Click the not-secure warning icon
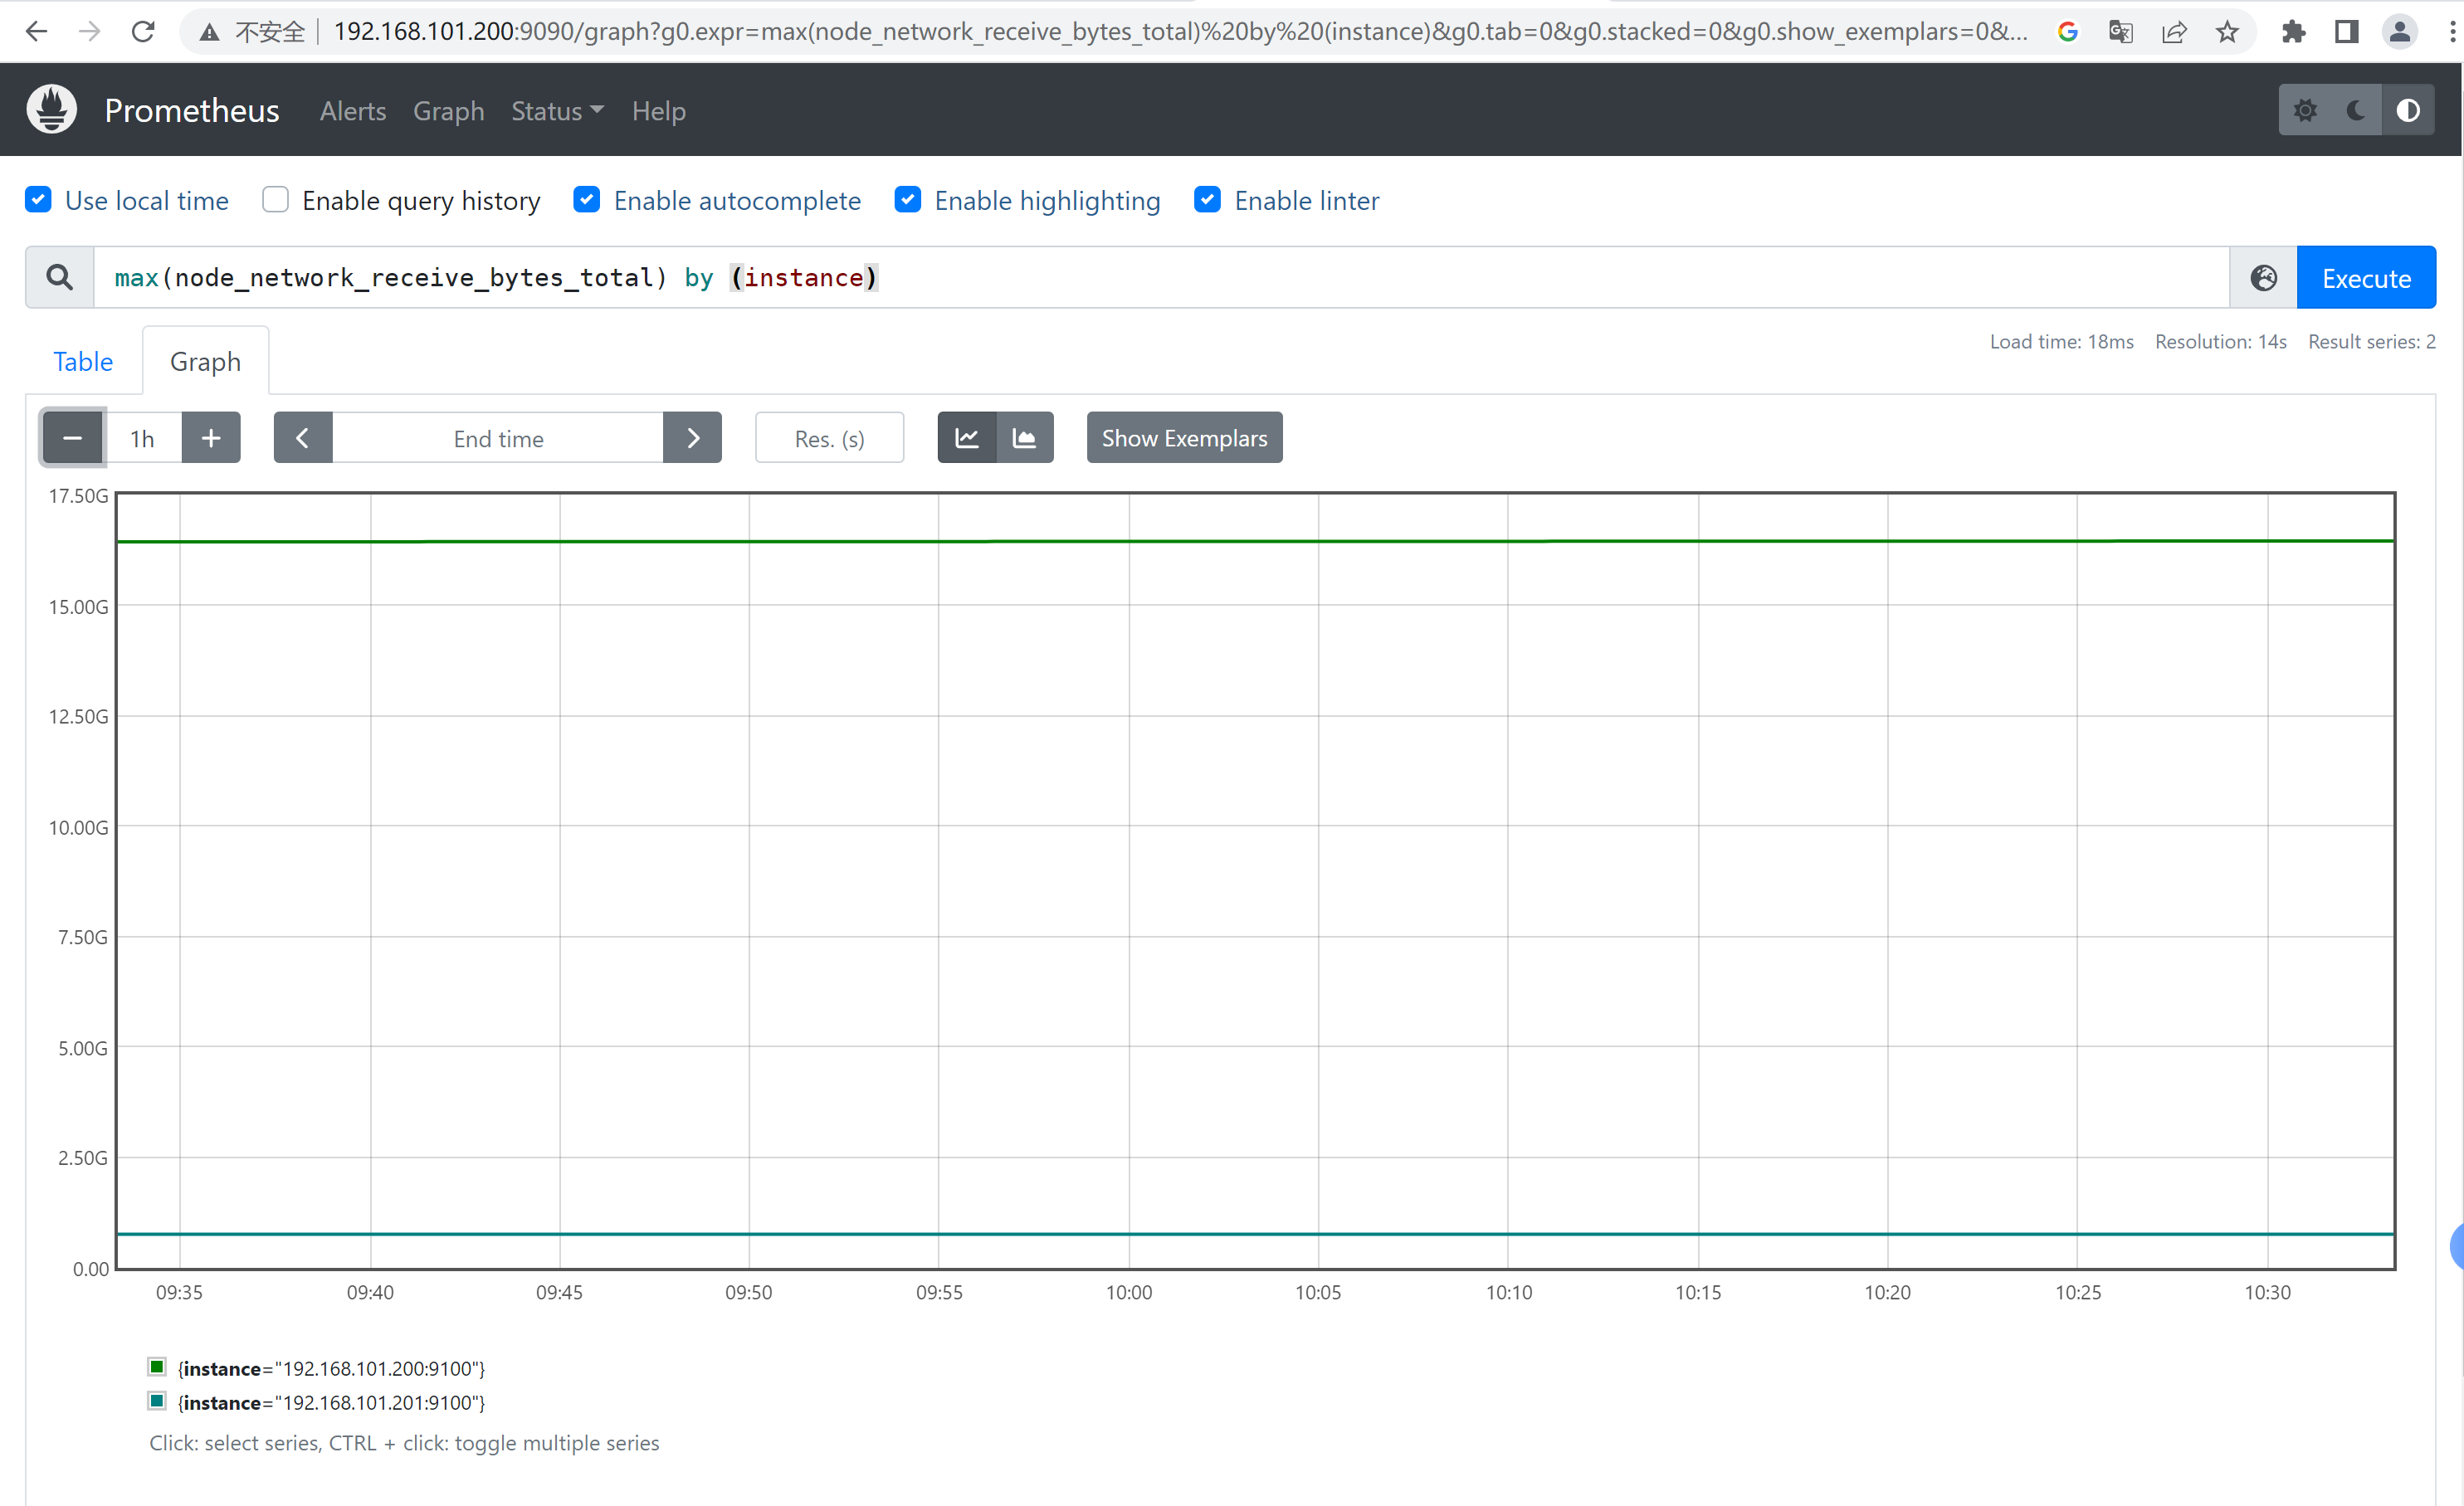The width and height of the screenshot is (2464, 1506). [209, 32]
